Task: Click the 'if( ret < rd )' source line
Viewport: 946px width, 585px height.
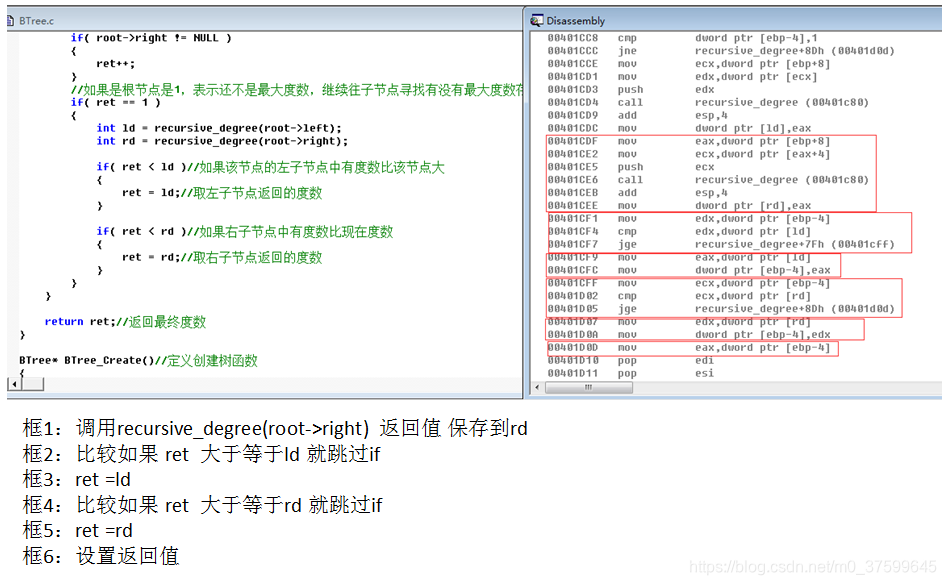Action: coord(245,232)
